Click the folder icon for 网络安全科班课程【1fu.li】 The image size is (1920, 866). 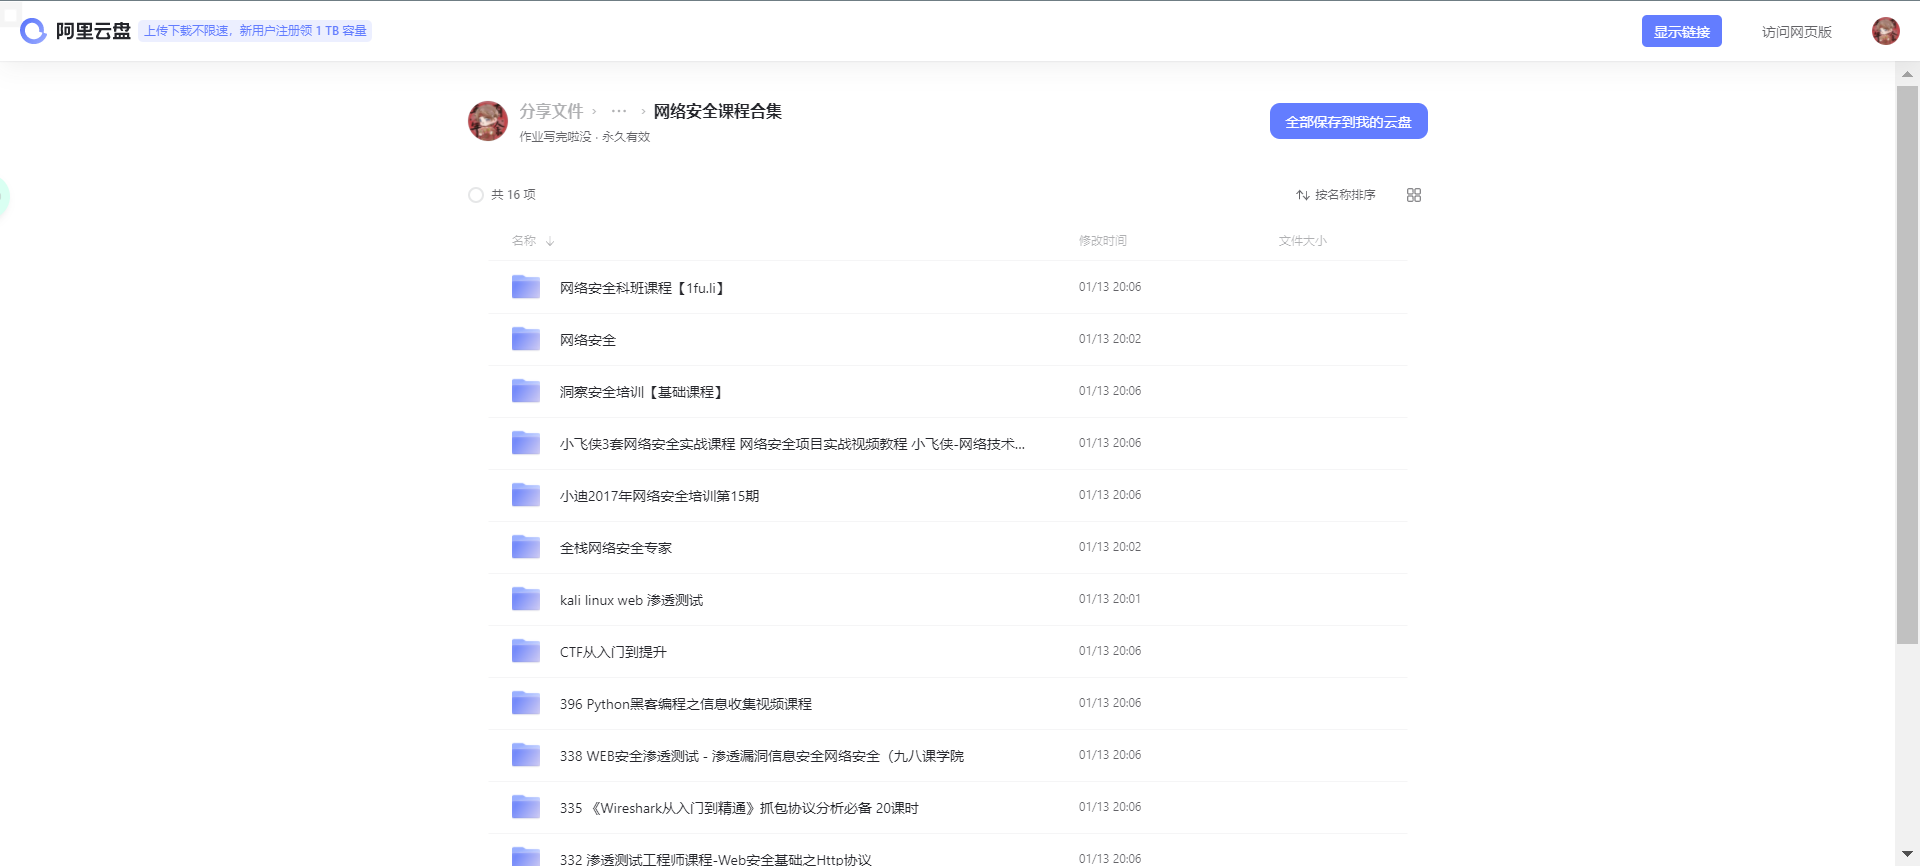[x=526, y=287]
